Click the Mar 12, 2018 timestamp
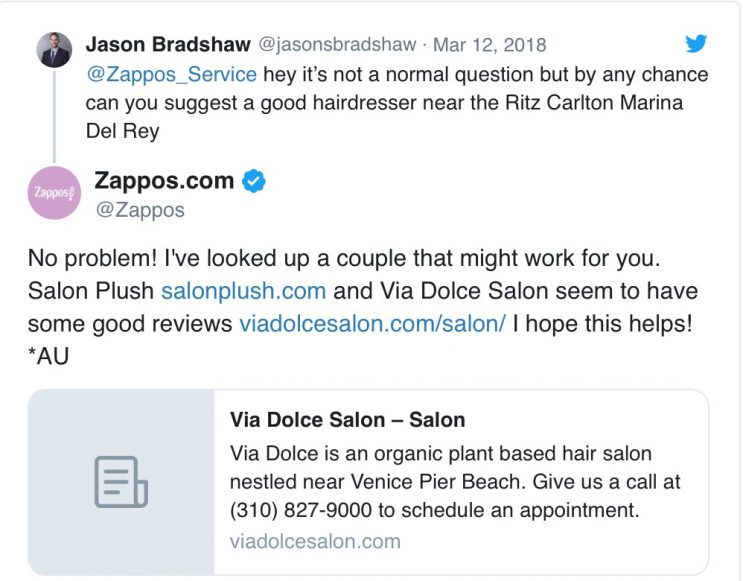743x581 pixels. (x=489, y=45)
